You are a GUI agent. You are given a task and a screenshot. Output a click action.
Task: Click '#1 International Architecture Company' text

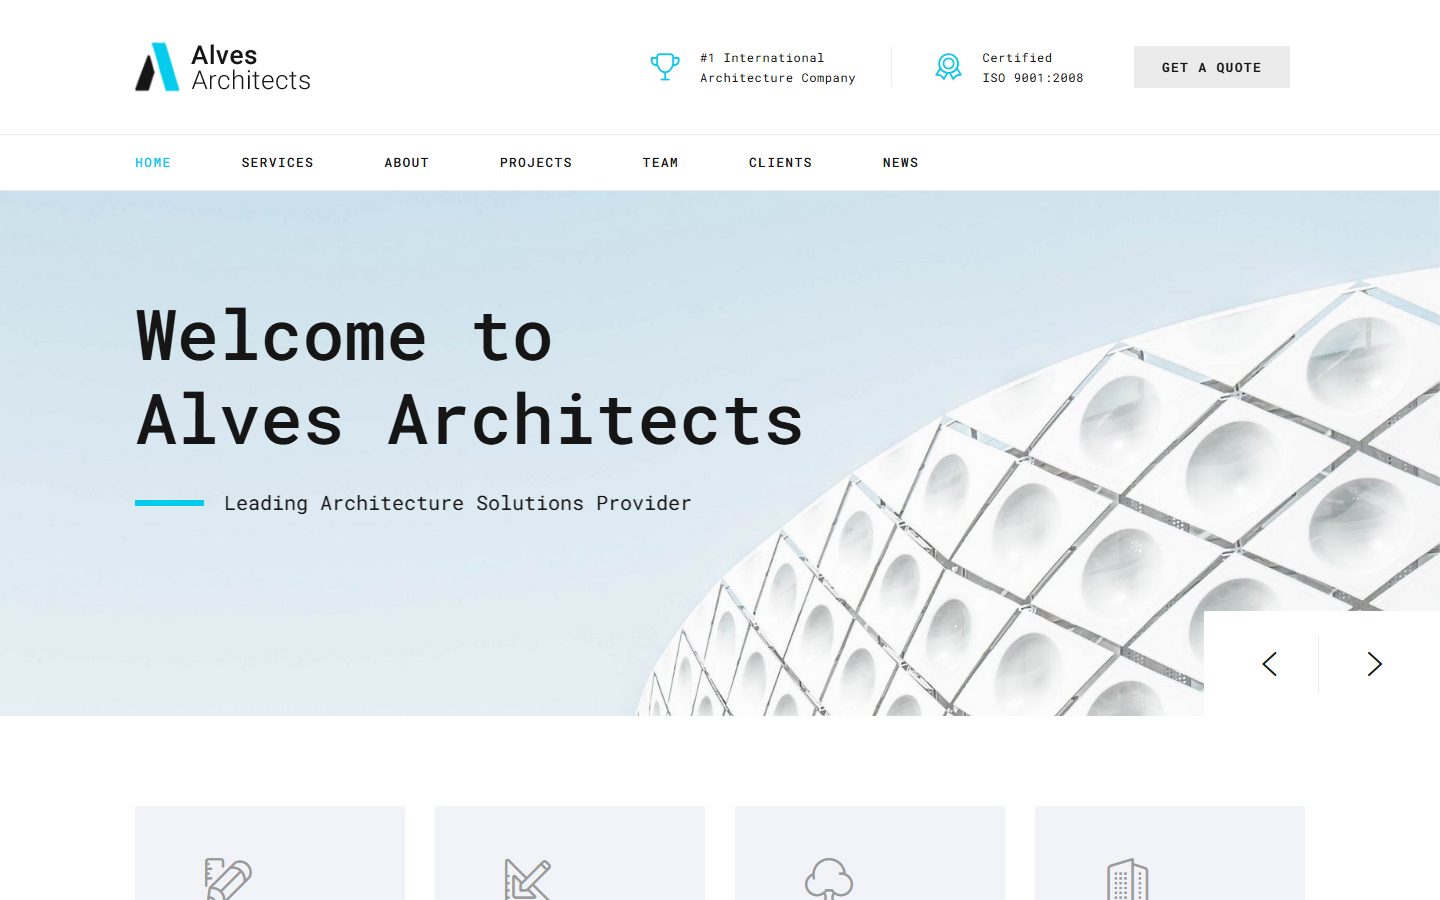point(778,68)
